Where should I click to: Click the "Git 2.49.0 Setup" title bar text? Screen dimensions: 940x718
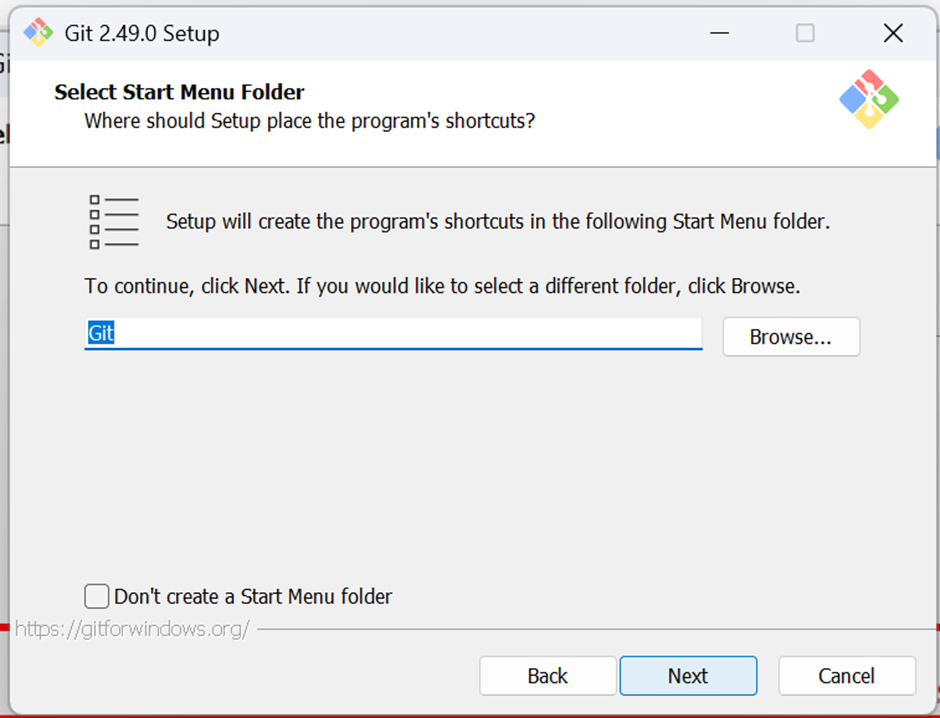[x=142, y=34]
